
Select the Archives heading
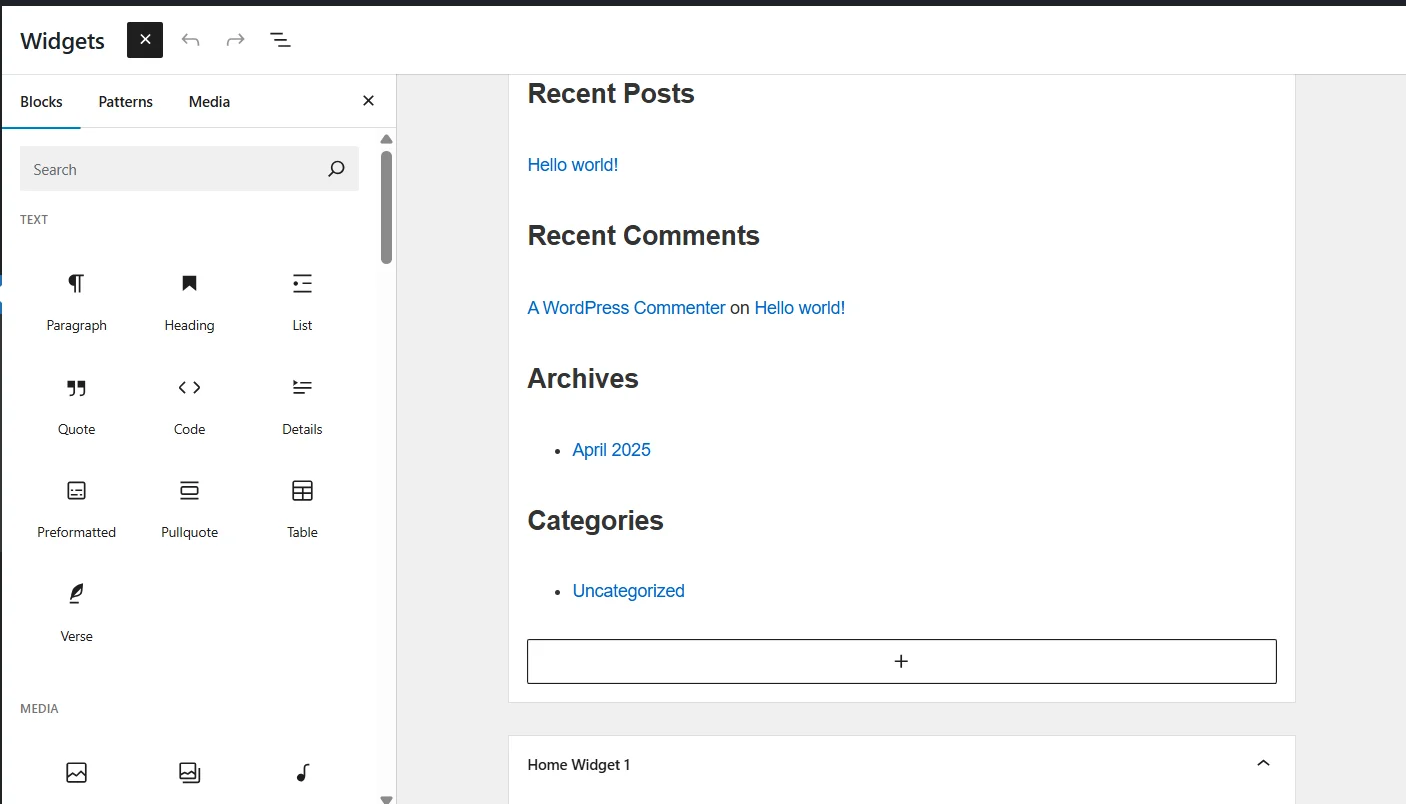[x=582, y=379]
